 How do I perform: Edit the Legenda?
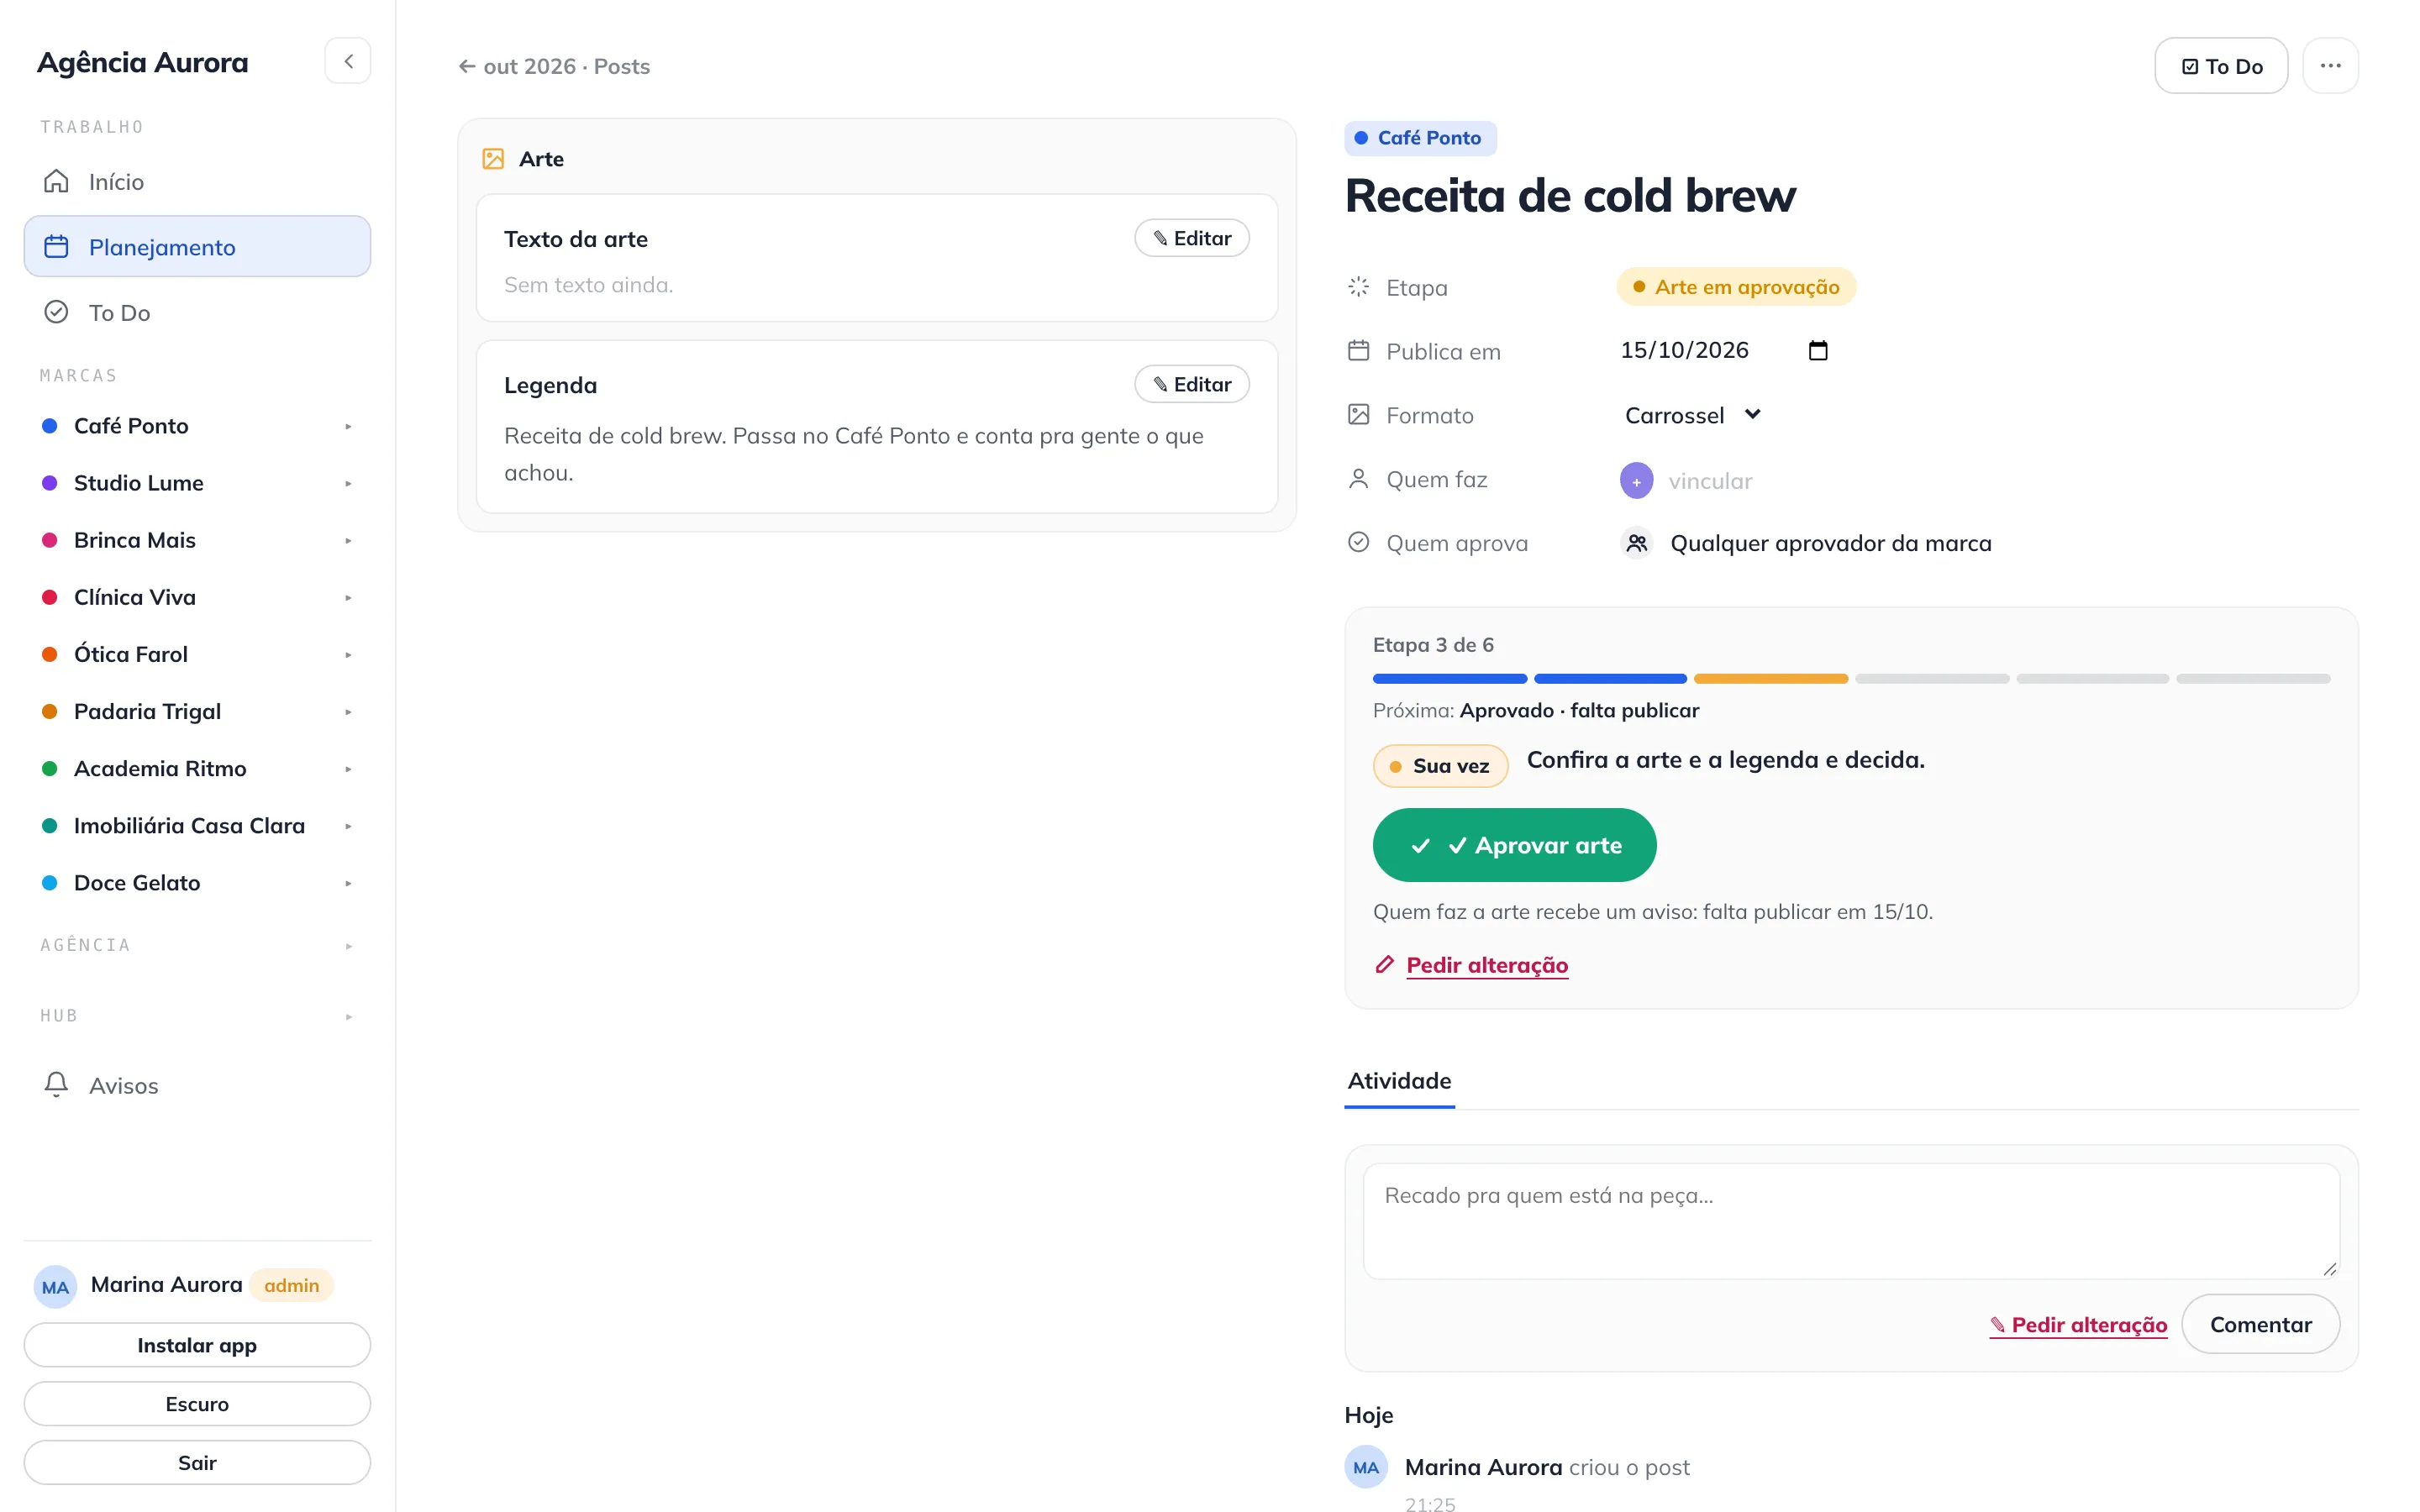click(1192, 384)
